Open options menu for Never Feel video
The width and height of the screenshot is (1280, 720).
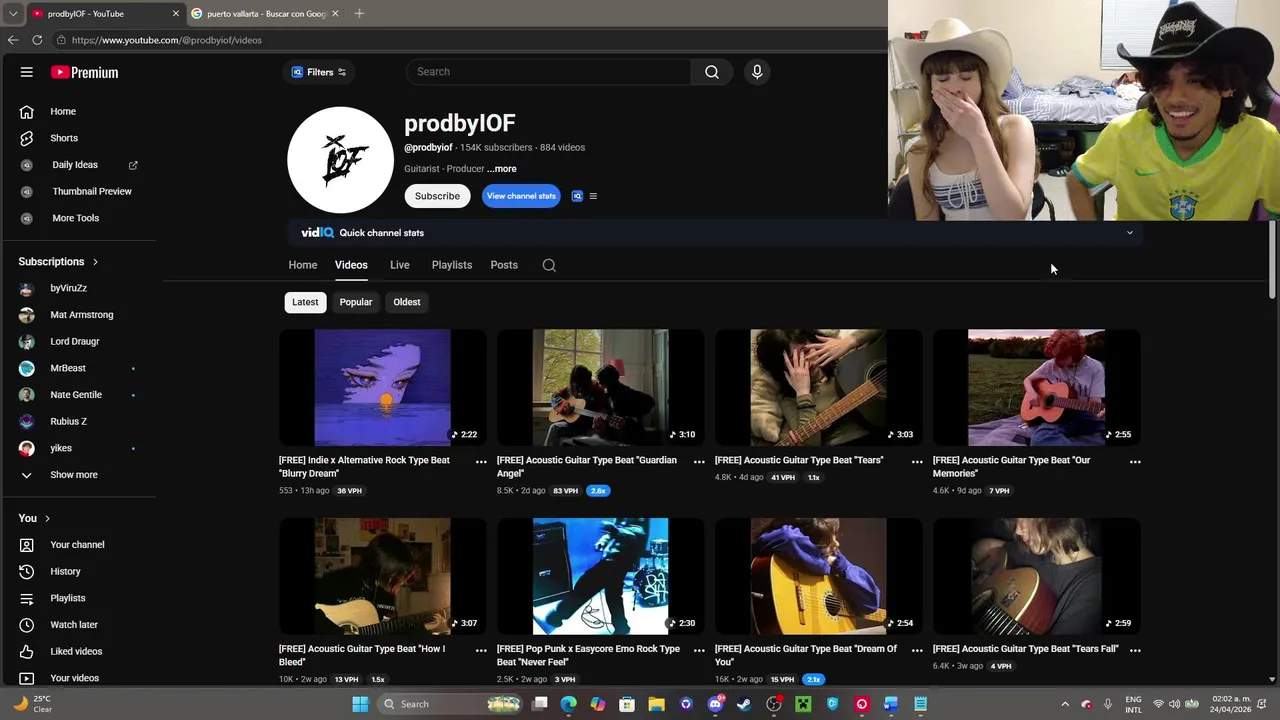[x=699, y=650]
